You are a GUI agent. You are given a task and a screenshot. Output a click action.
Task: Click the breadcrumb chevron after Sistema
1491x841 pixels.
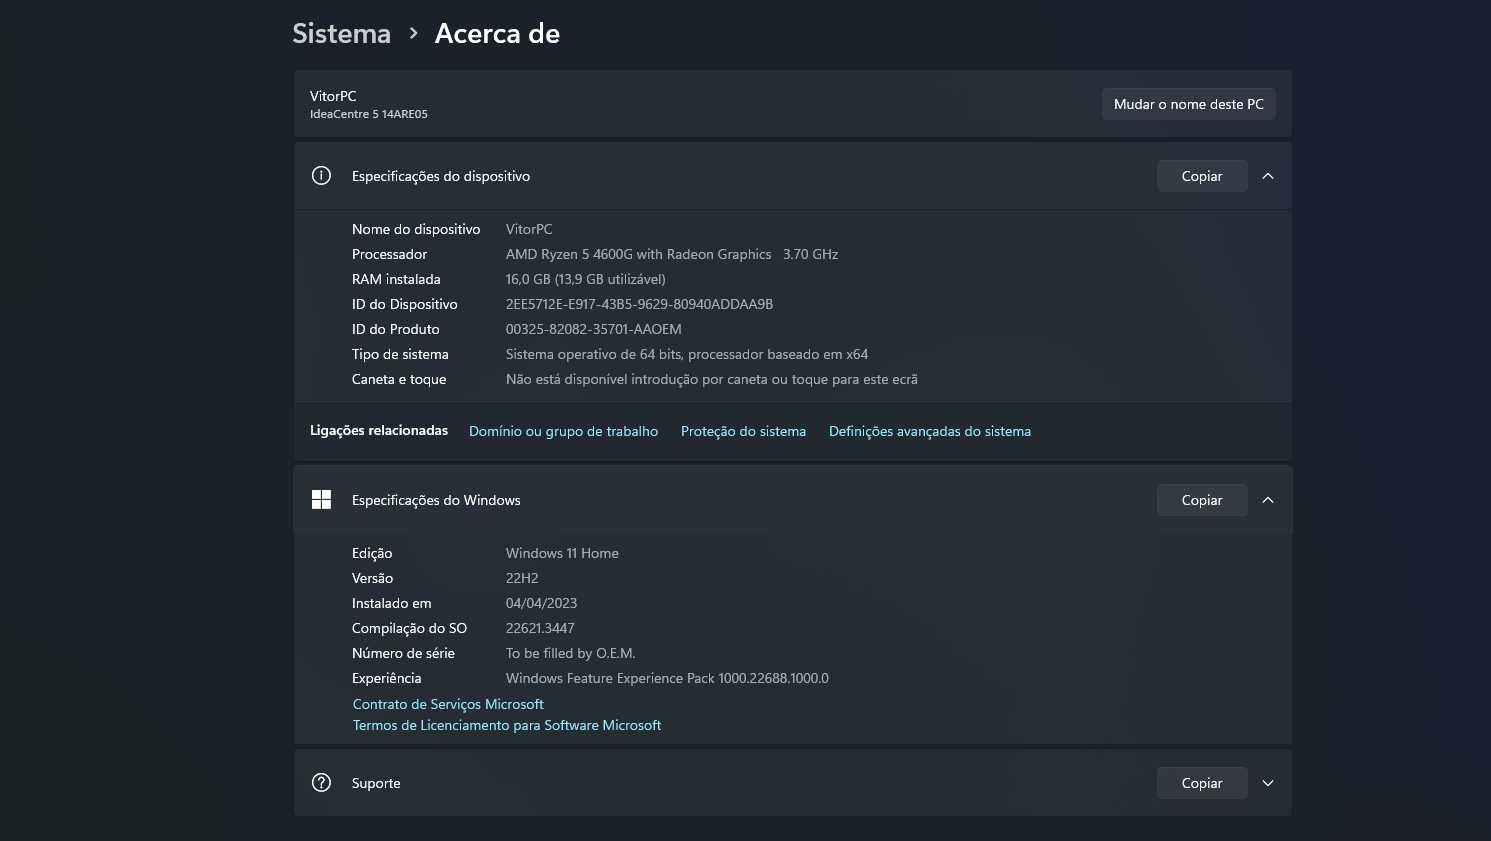pos(413,33)
